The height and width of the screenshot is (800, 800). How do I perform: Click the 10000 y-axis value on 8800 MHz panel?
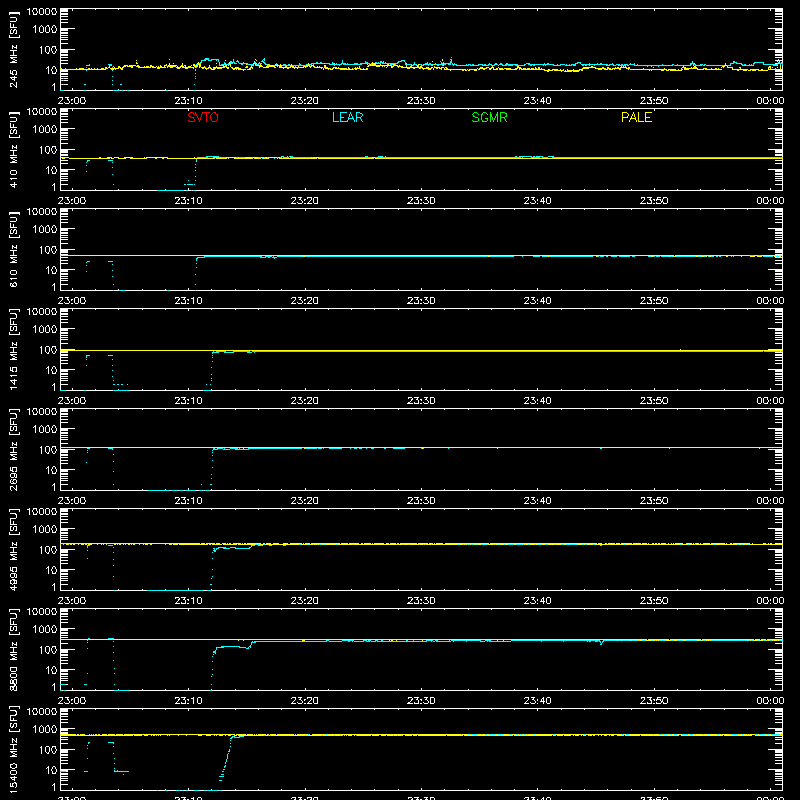tap(42, 612)
